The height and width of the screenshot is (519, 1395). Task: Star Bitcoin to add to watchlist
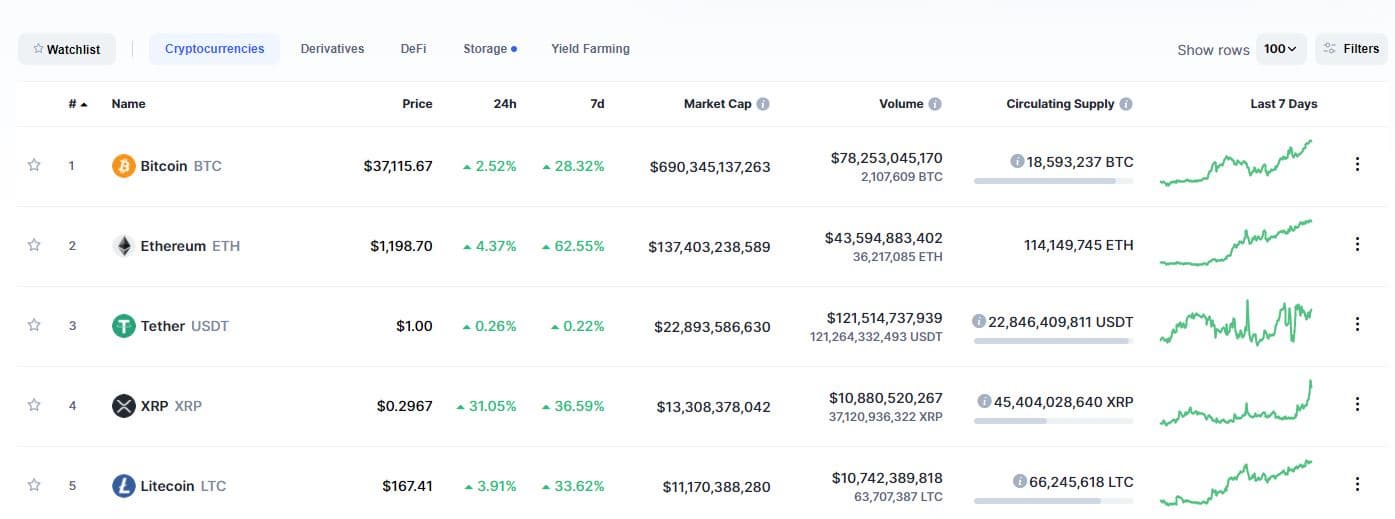[x=34, y=165]
